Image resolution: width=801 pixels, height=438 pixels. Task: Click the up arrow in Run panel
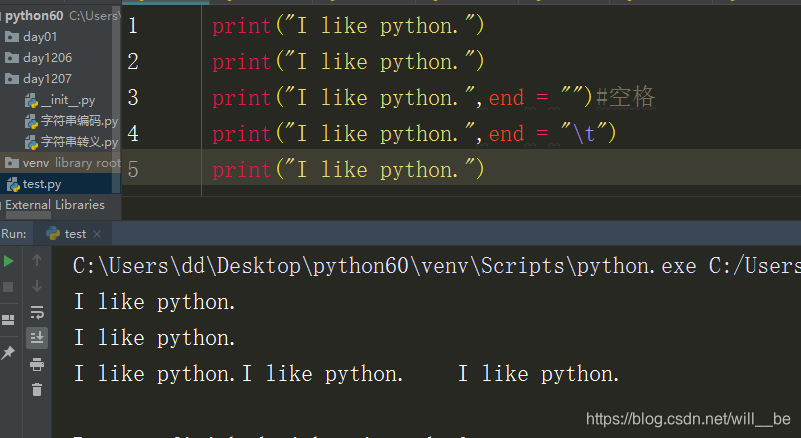37,260
